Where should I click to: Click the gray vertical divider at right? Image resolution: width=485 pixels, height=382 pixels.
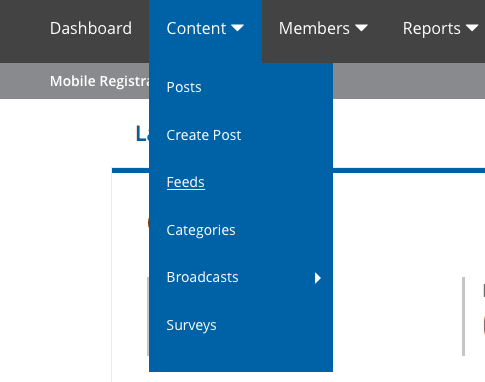point(463,316)
